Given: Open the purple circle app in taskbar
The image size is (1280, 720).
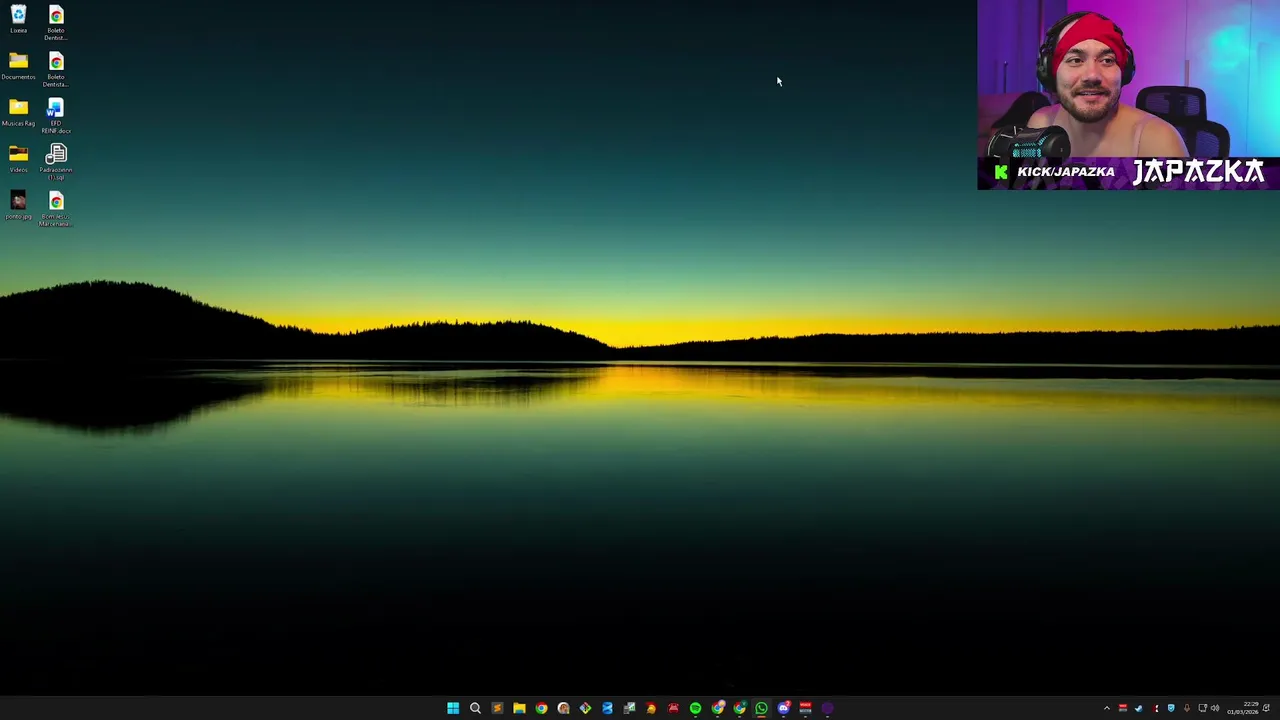Looking at the screenshot, I should point(827,708).
